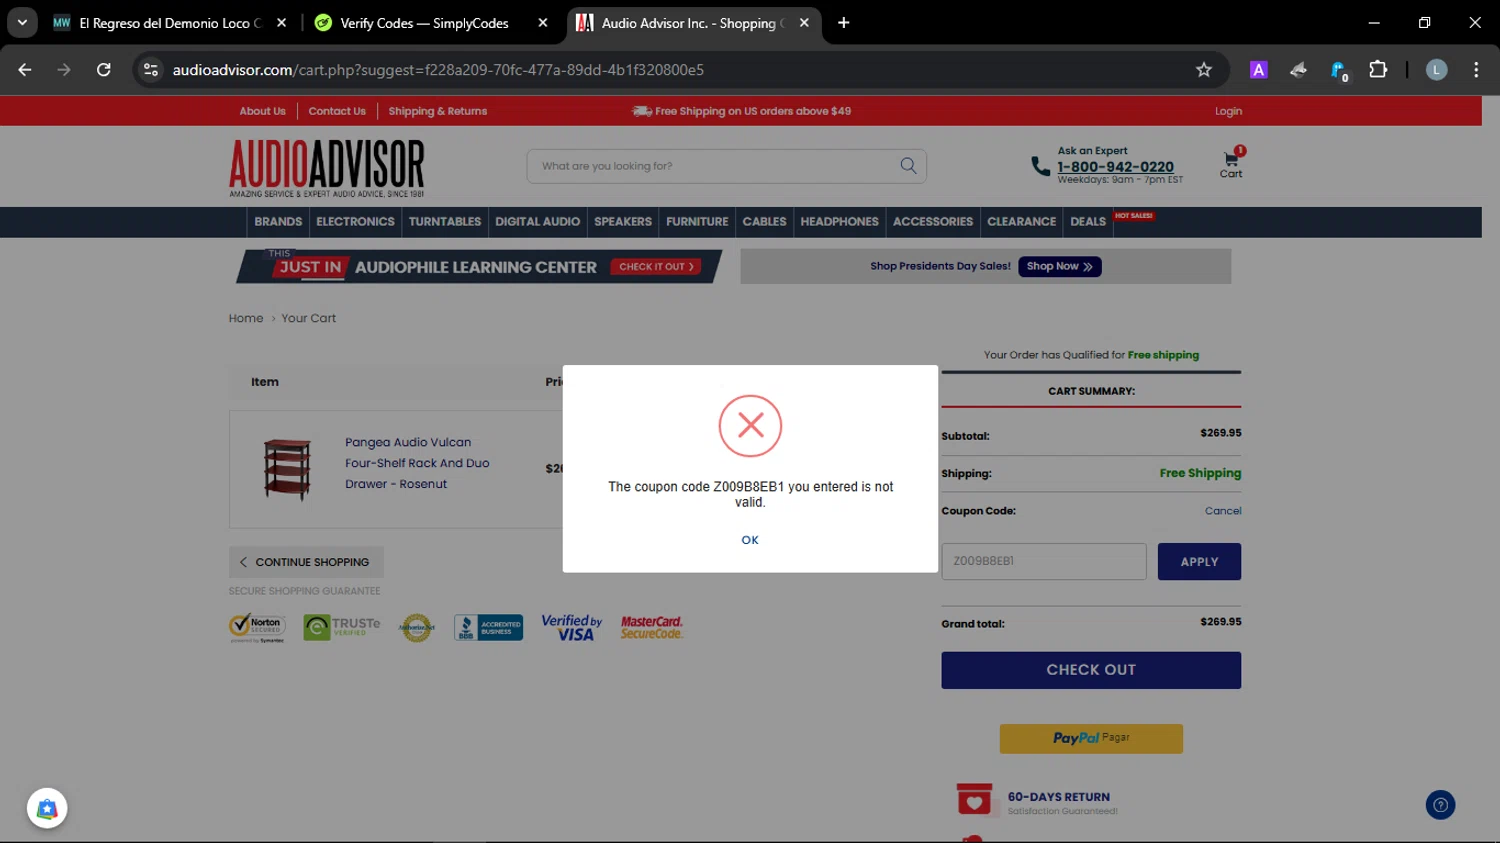This screenshot has width=1500, height=843.
Task: Open the TURNTABLES menu
Action: click(x=445, y=222)
